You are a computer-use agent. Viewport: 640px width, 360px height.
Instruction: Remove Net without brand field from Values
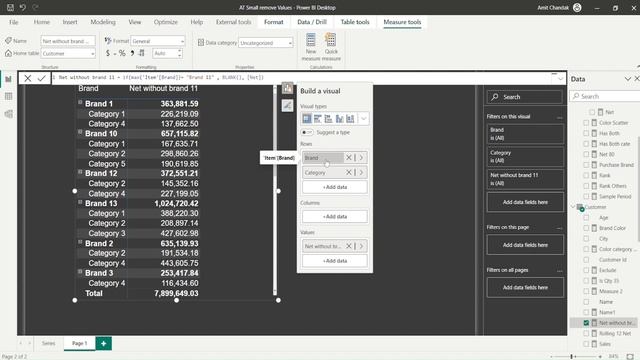349,246
